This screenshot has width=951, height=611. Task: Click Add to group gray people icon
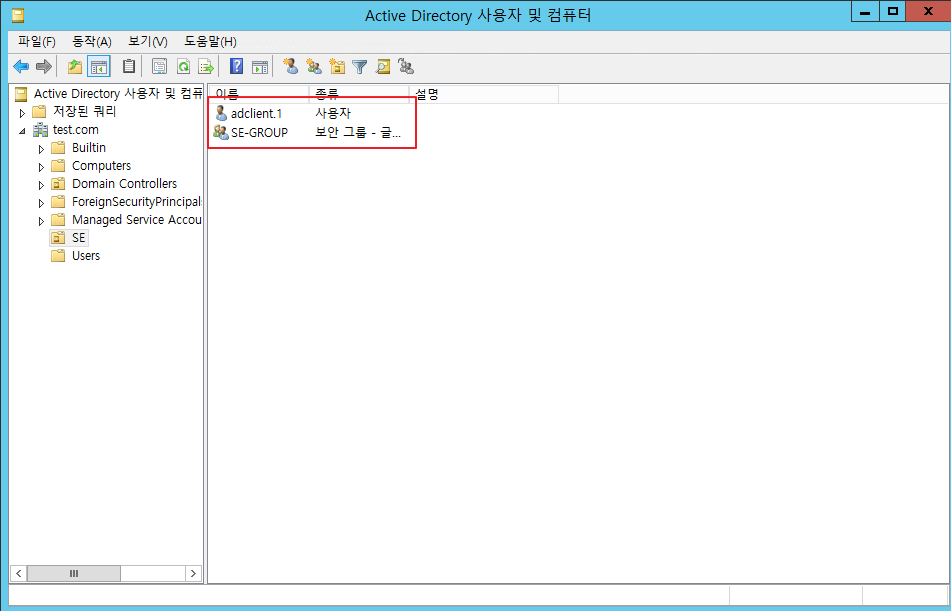(x=406, y=67)
